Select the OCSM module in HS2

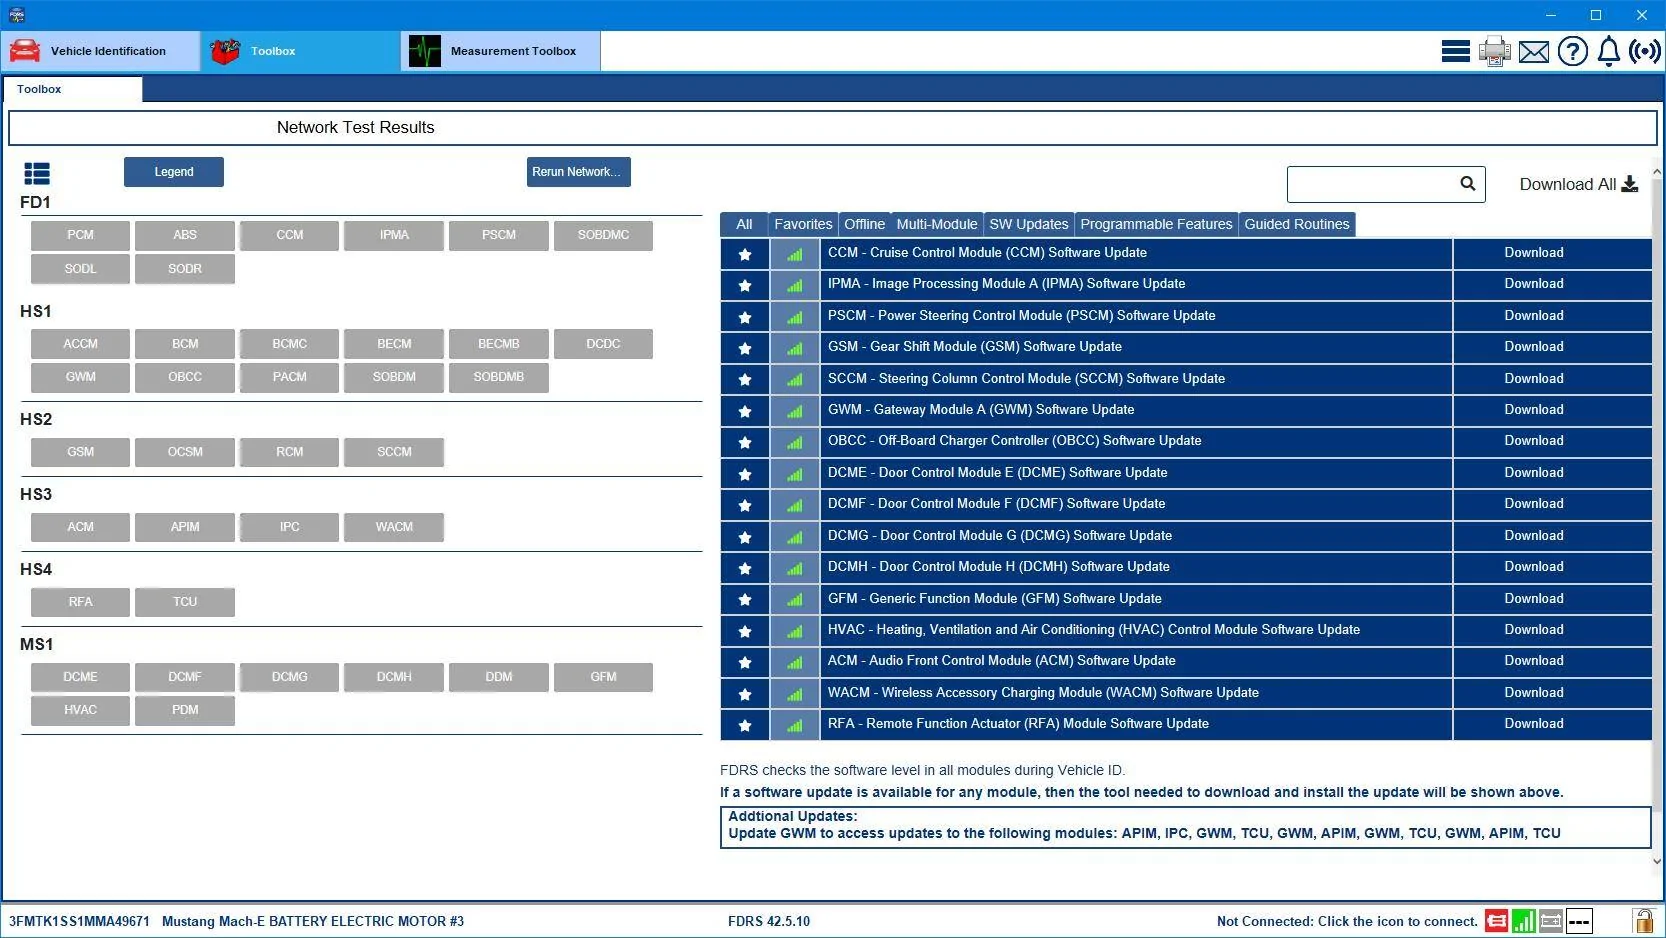click(185, 452)
